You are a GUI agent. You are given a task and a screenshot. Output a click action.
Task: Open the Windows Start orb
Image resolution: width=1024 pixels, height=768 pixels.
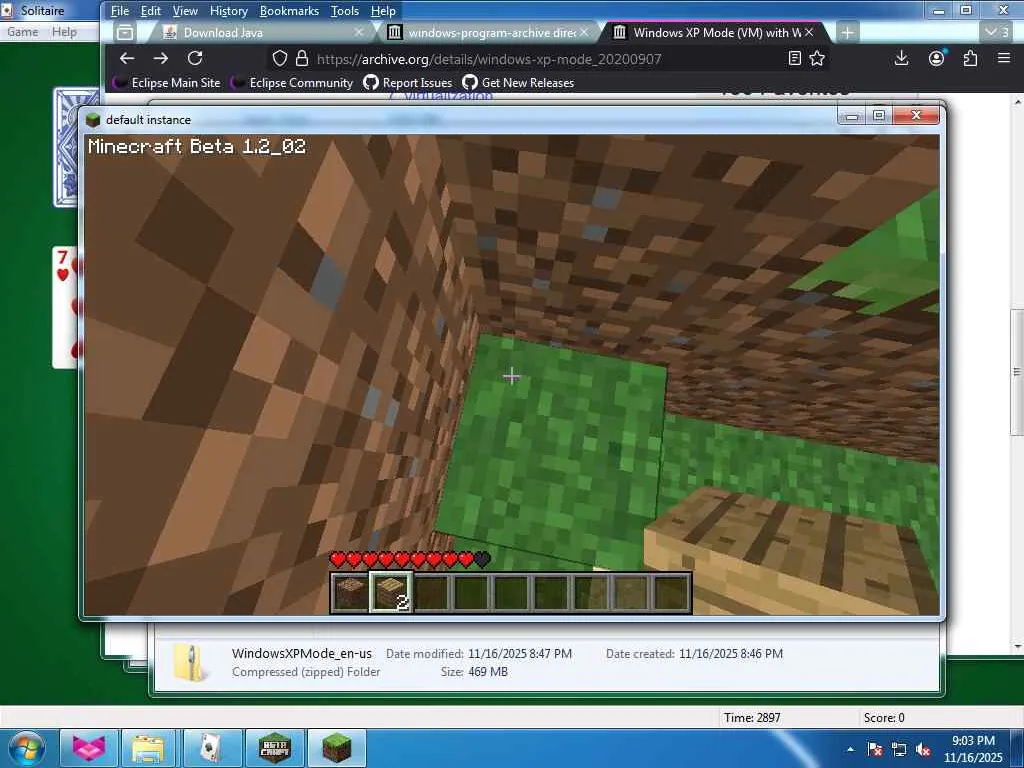(27, 748)
